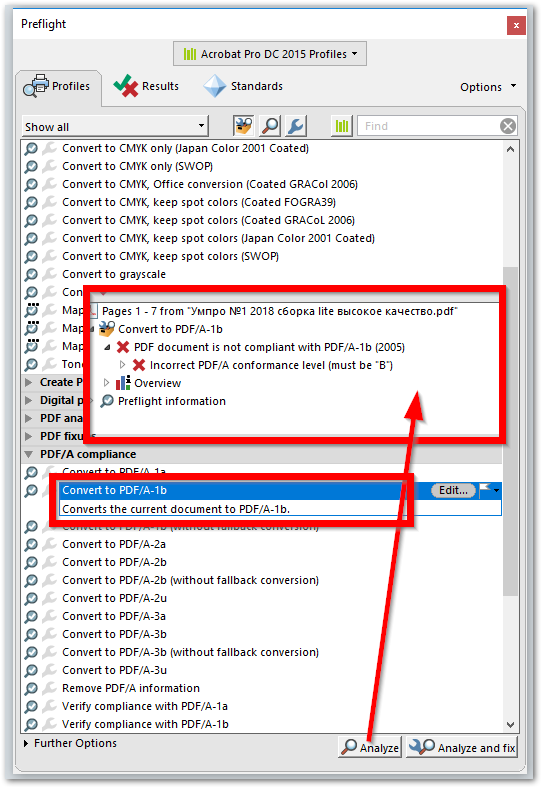
Task: Click magnifier icon beside Convert to PDF/A-2u
Action: tap(31, 599)
